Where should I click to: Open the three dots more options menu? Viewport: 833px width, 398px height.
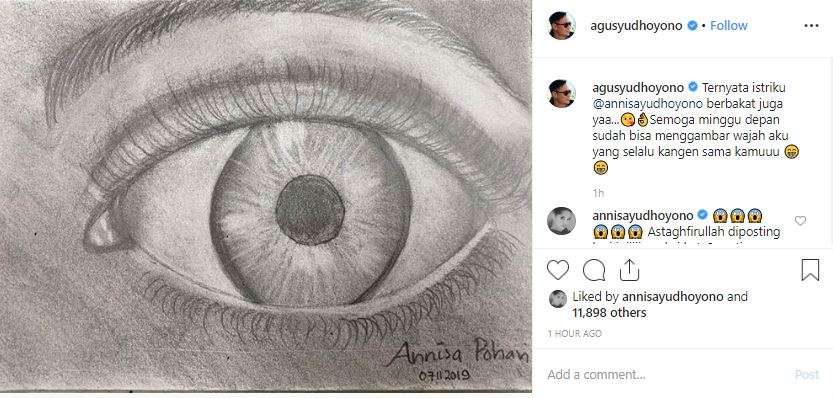[811, 26]
